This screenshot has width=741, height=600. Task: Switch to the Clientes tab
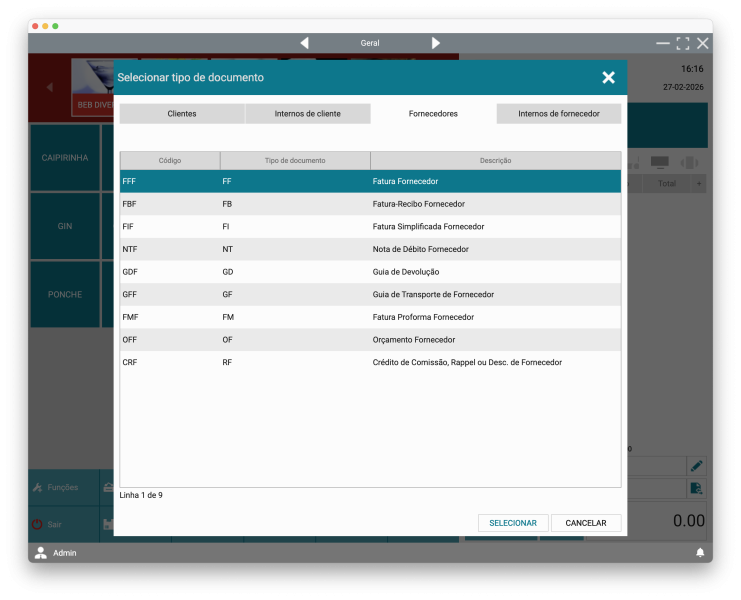182,114
